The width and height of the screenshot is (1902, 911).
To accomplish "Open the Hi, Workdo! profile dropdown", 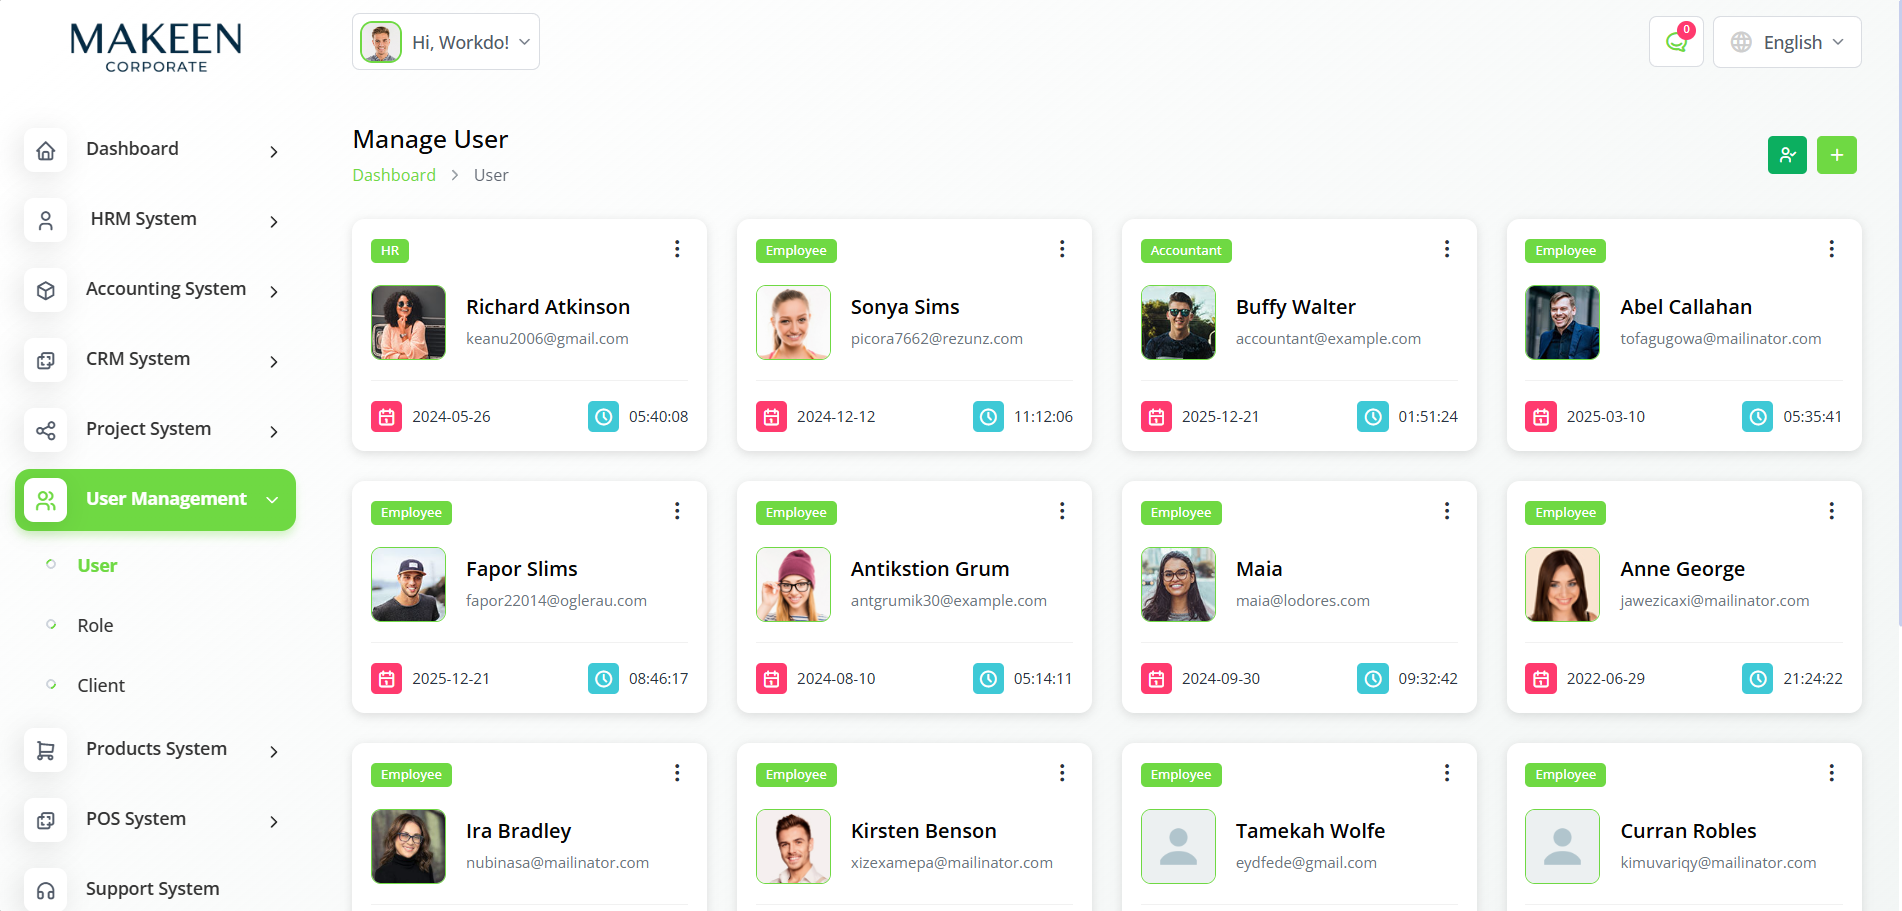I will [446, 42].
